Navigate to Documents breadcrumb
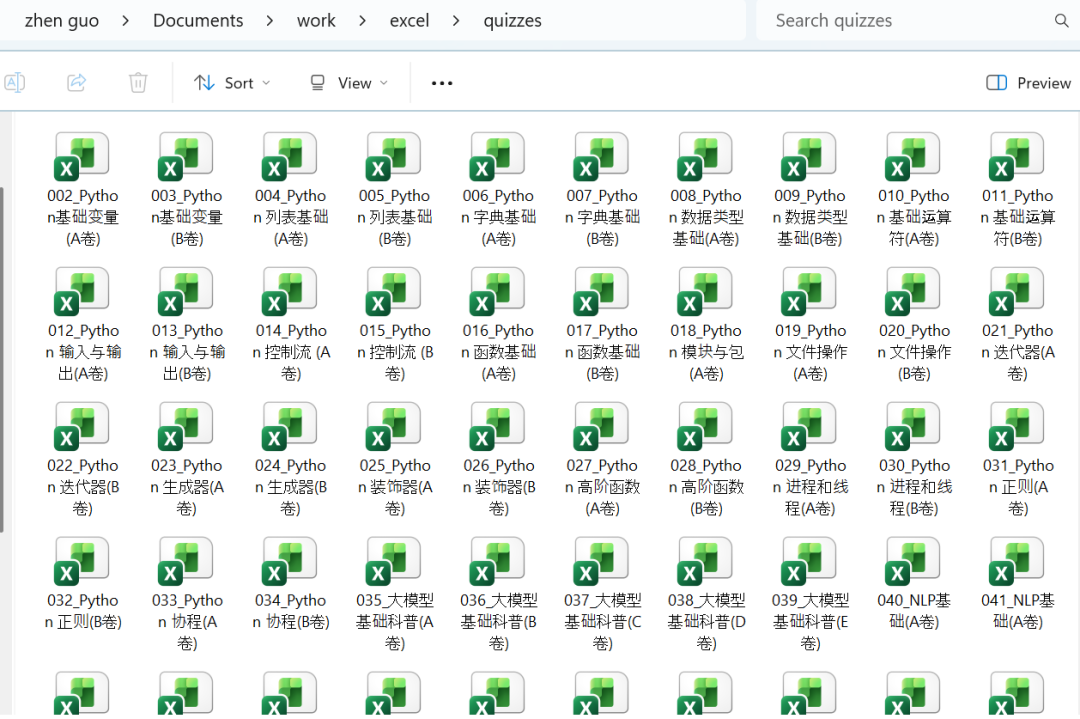Screen dimensions: 1080x719 tap(198, 21)
